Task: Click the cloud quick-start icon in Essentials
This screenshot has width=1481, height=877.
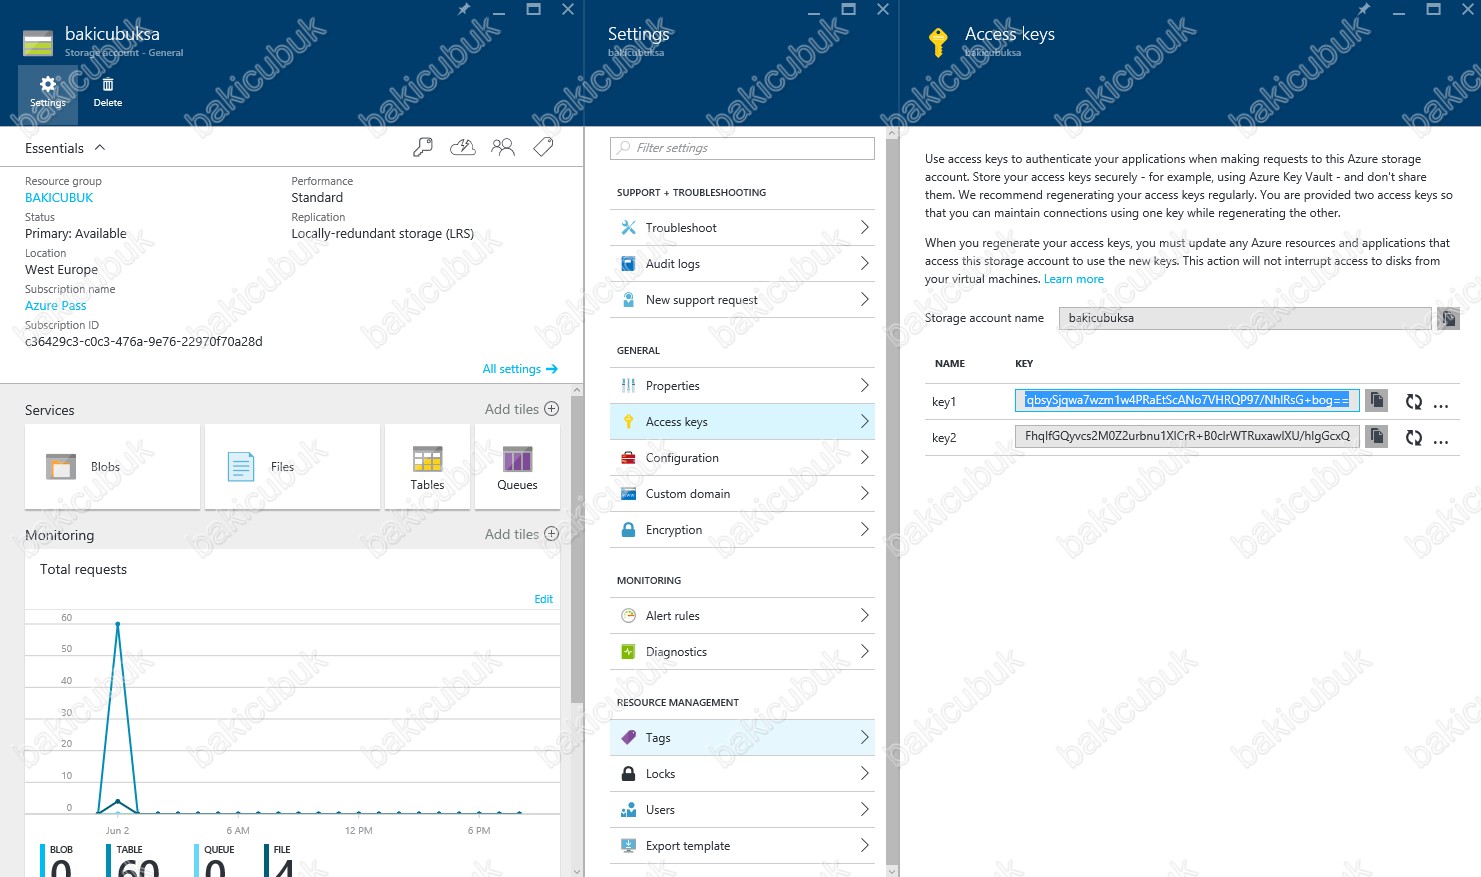Action: click(463, 148)
